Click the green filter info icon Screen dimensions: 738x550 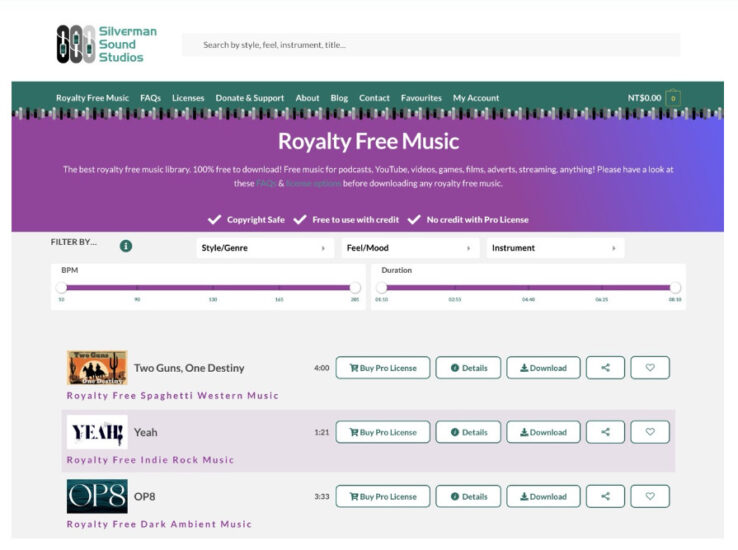(126, 246)
